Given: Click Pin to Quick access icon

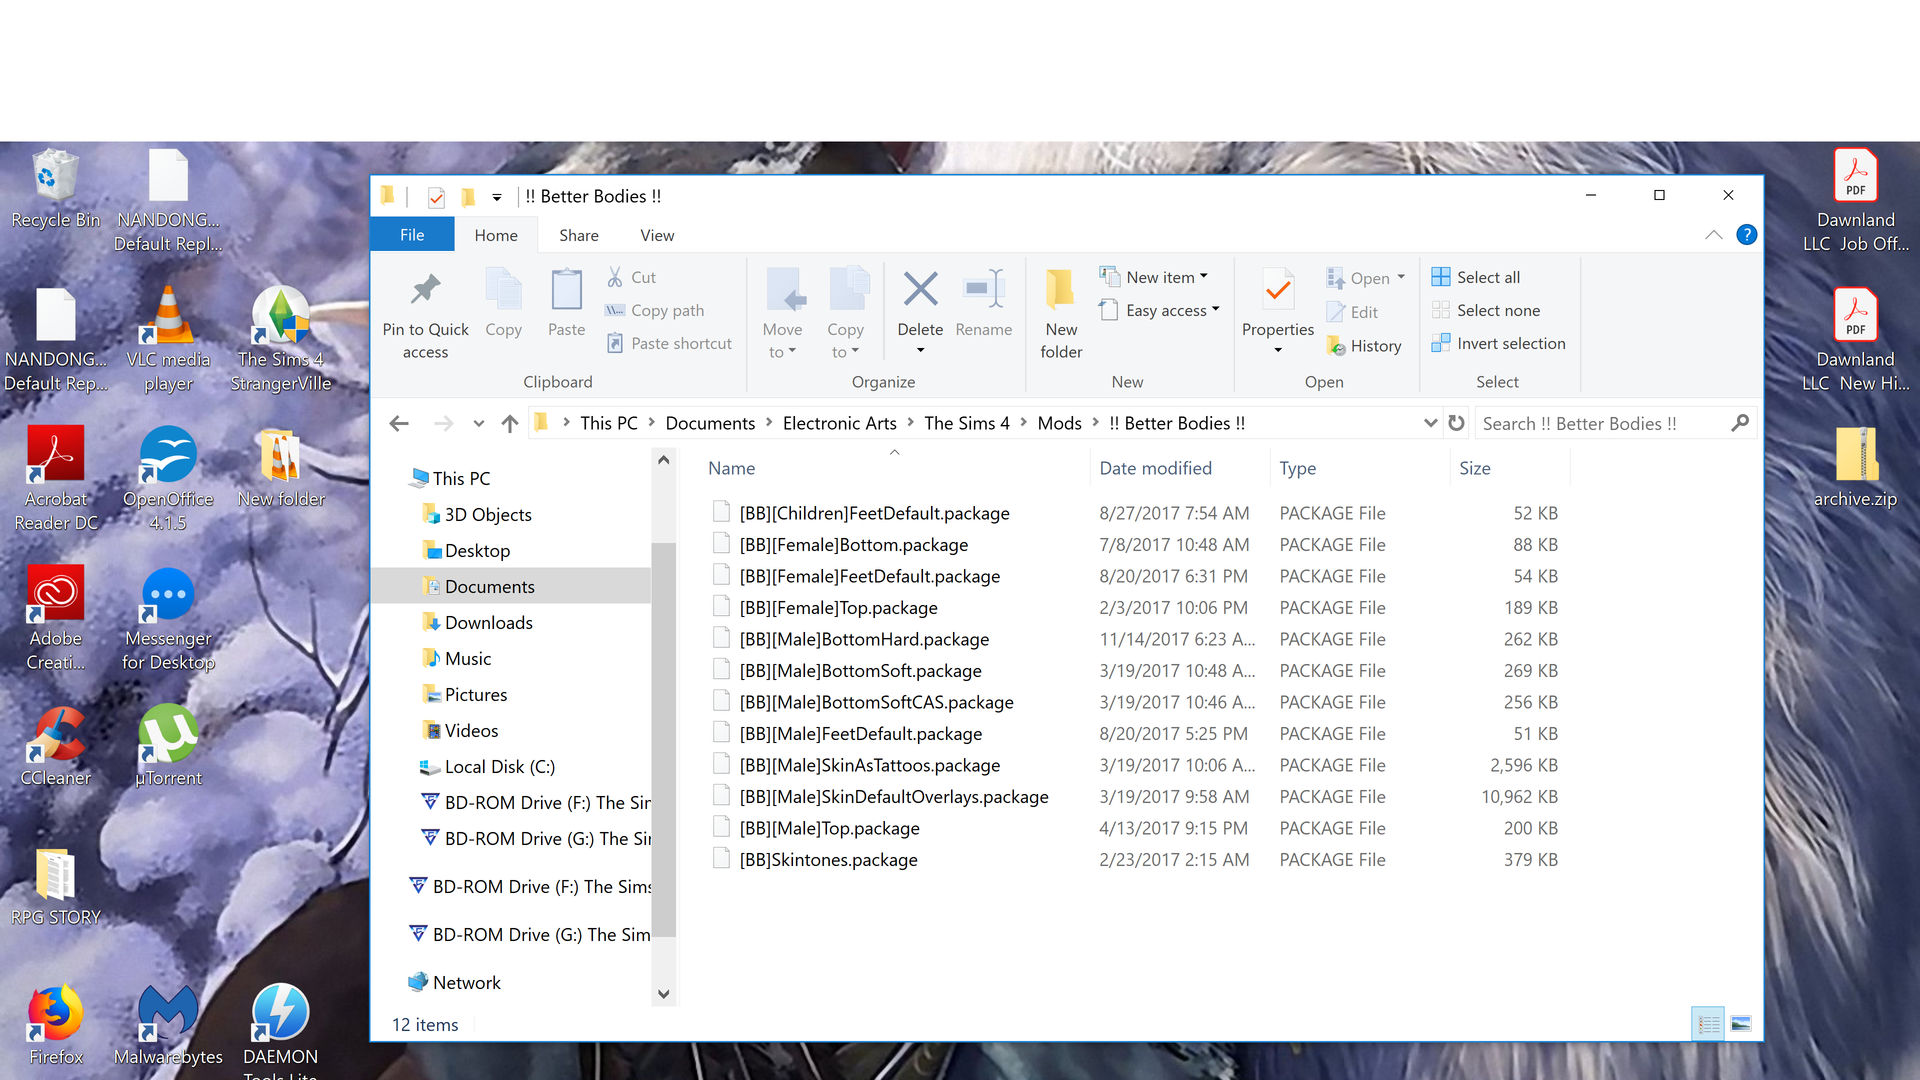Looking at the screenshot, I should (x=425, y=290).
